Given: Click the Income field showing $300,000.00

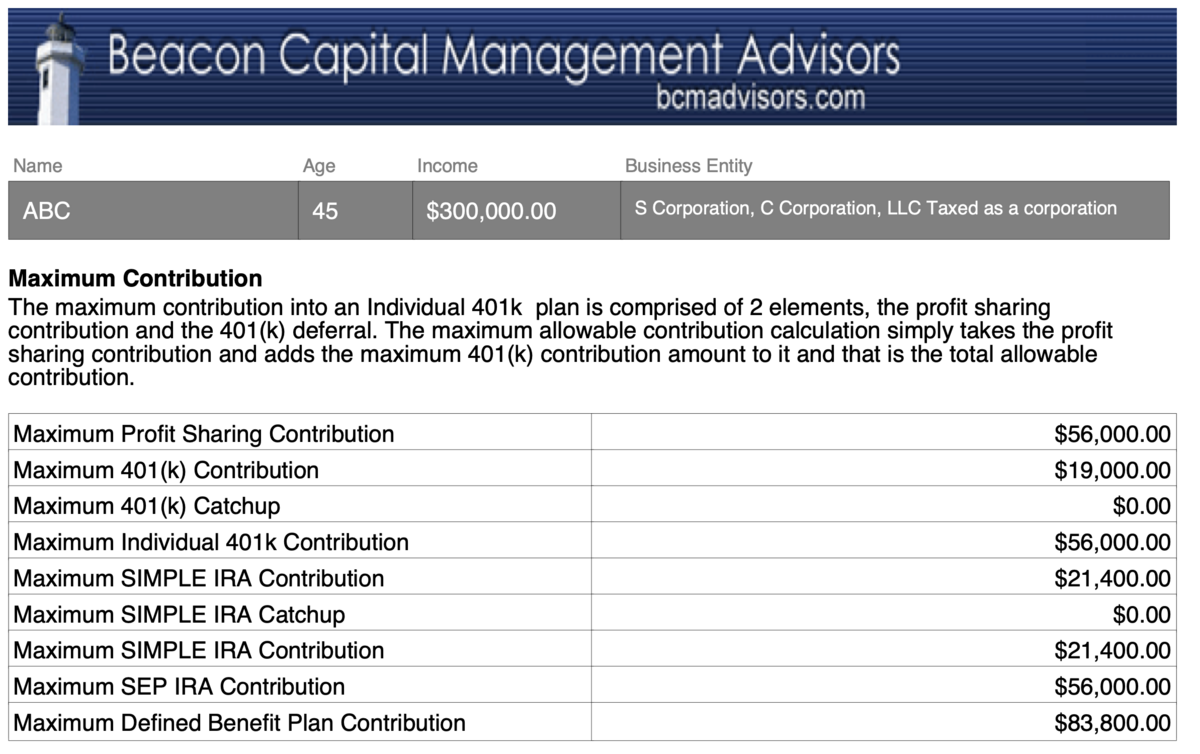Looking at the screenshot, I should (x=515, y=211).
